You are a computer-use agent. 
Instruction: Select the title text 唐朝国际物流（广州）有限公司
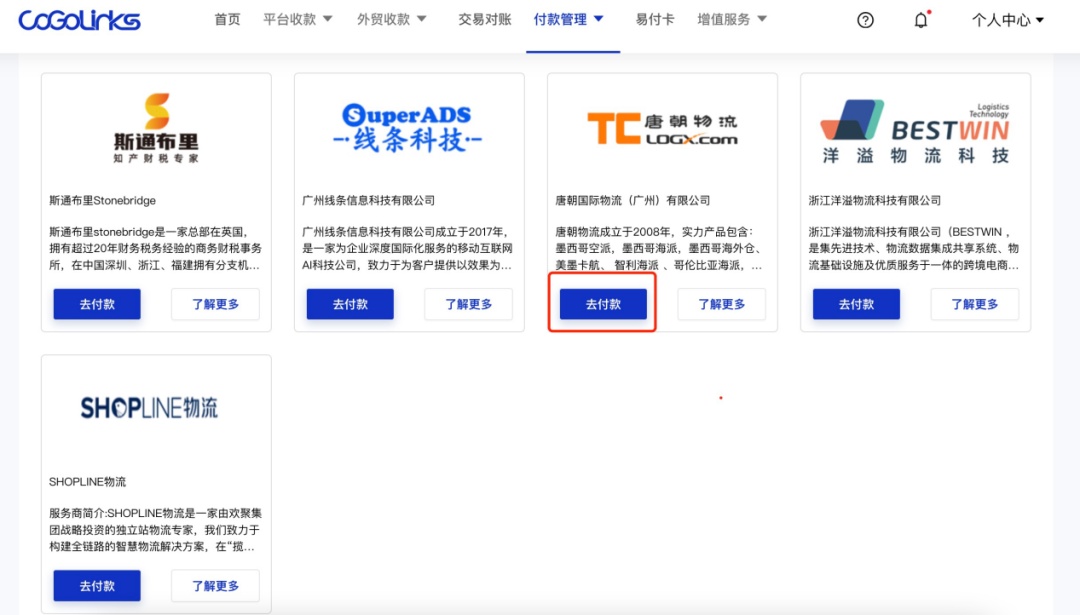tap(632, 200)
